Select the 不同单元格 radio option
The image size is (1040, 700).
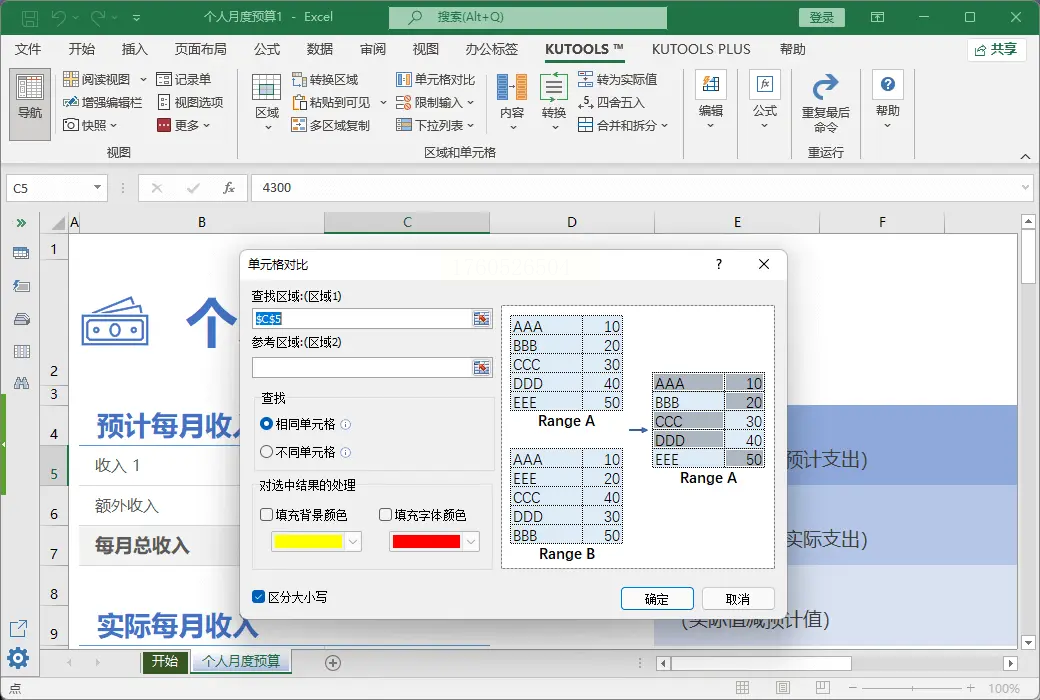pos(267,452)
